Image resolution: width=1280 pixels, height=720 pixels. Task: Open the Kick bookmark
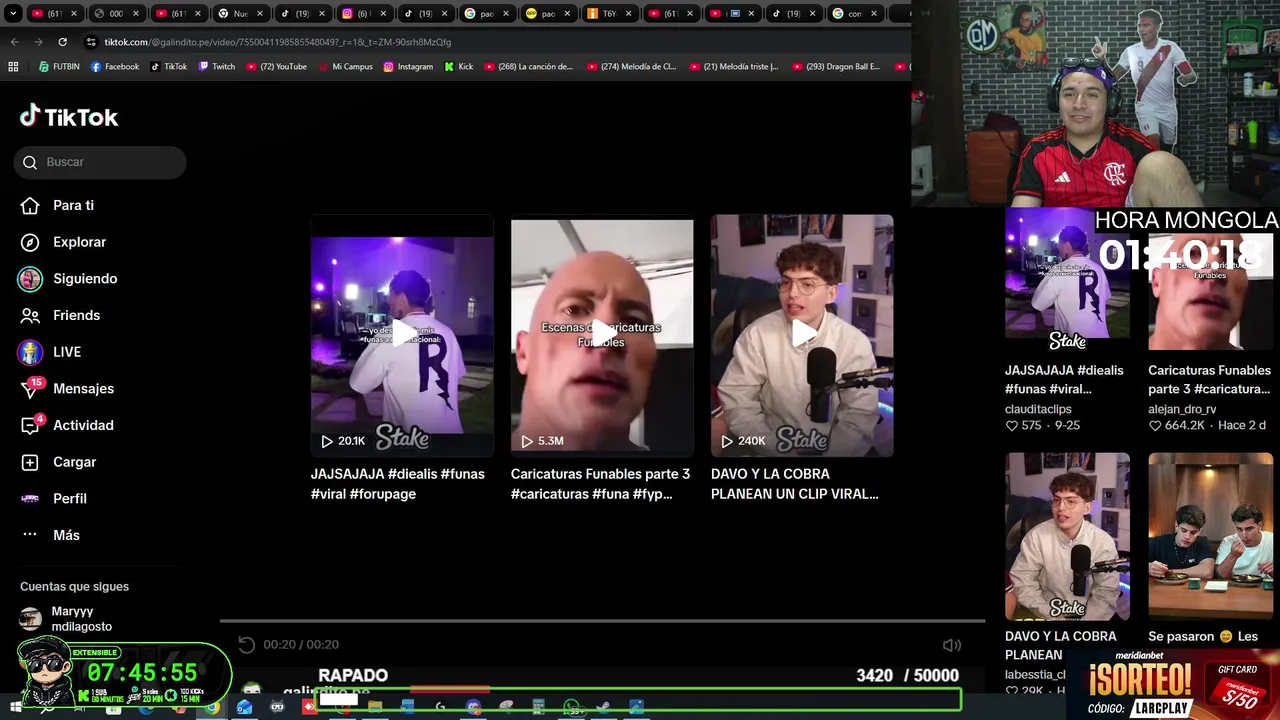pos(459,67)
